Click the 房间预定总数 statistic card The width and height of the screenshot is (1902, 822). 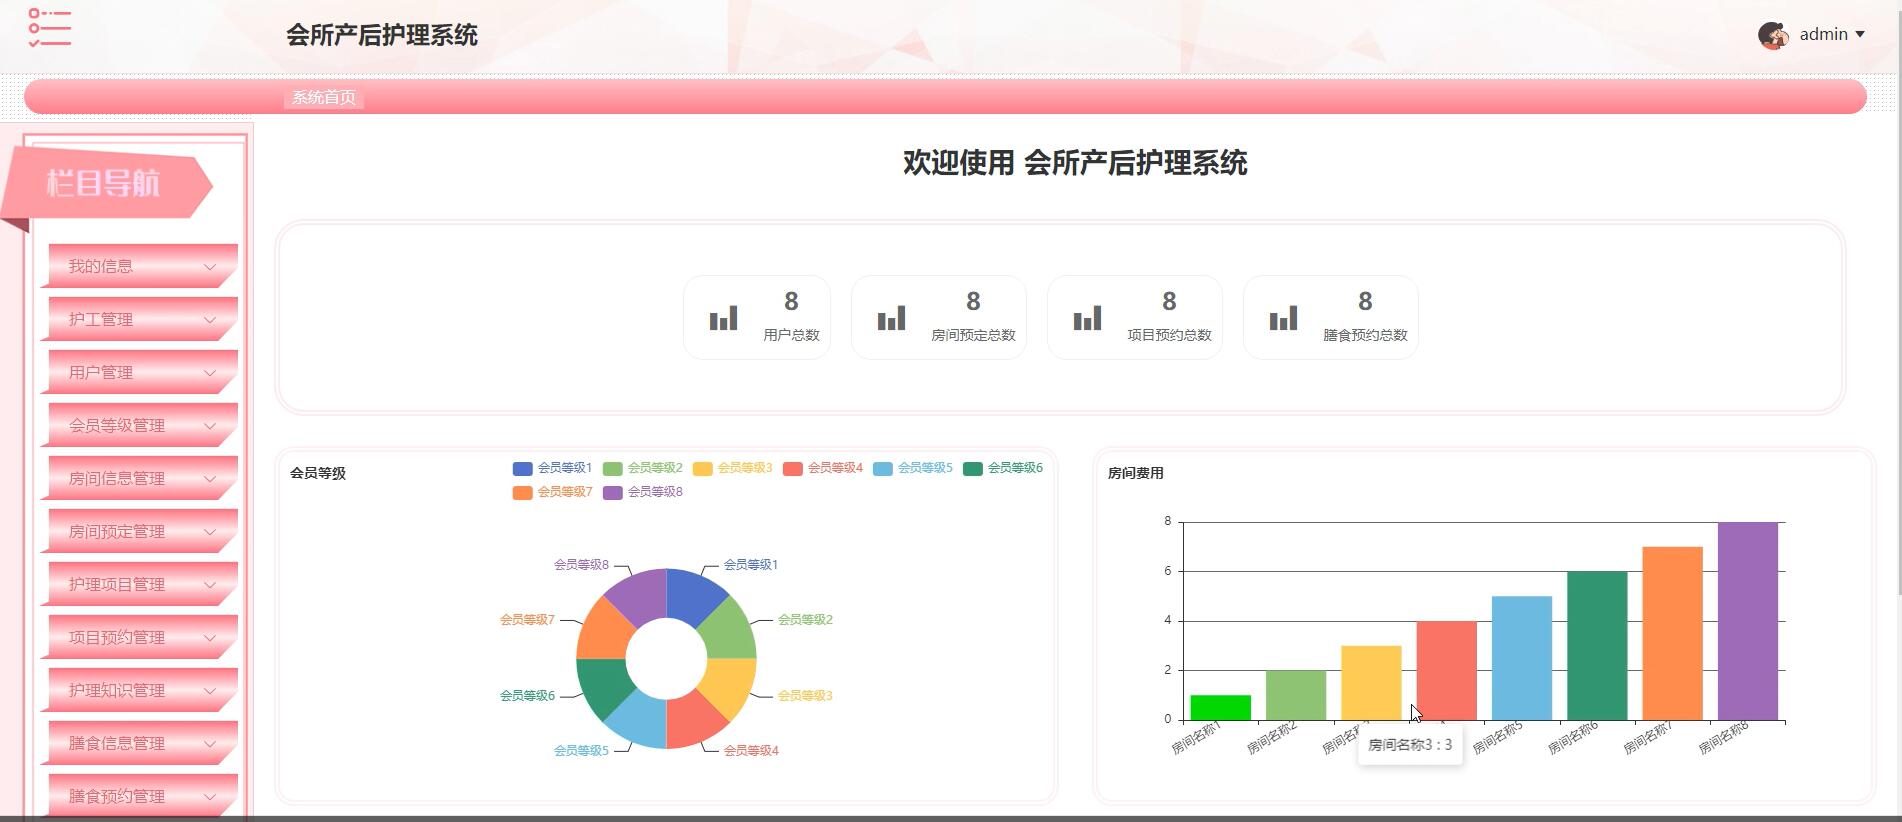[939, 317]
